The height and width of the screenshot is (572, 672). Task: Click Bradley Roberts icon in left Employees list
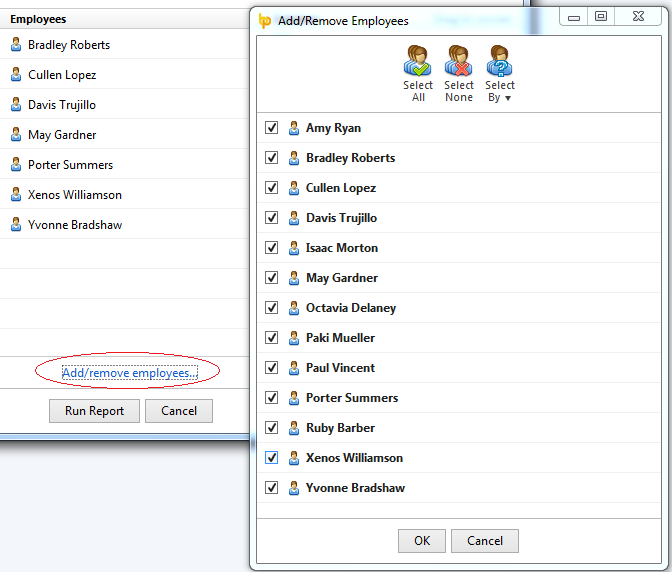(x=16, y=44)
